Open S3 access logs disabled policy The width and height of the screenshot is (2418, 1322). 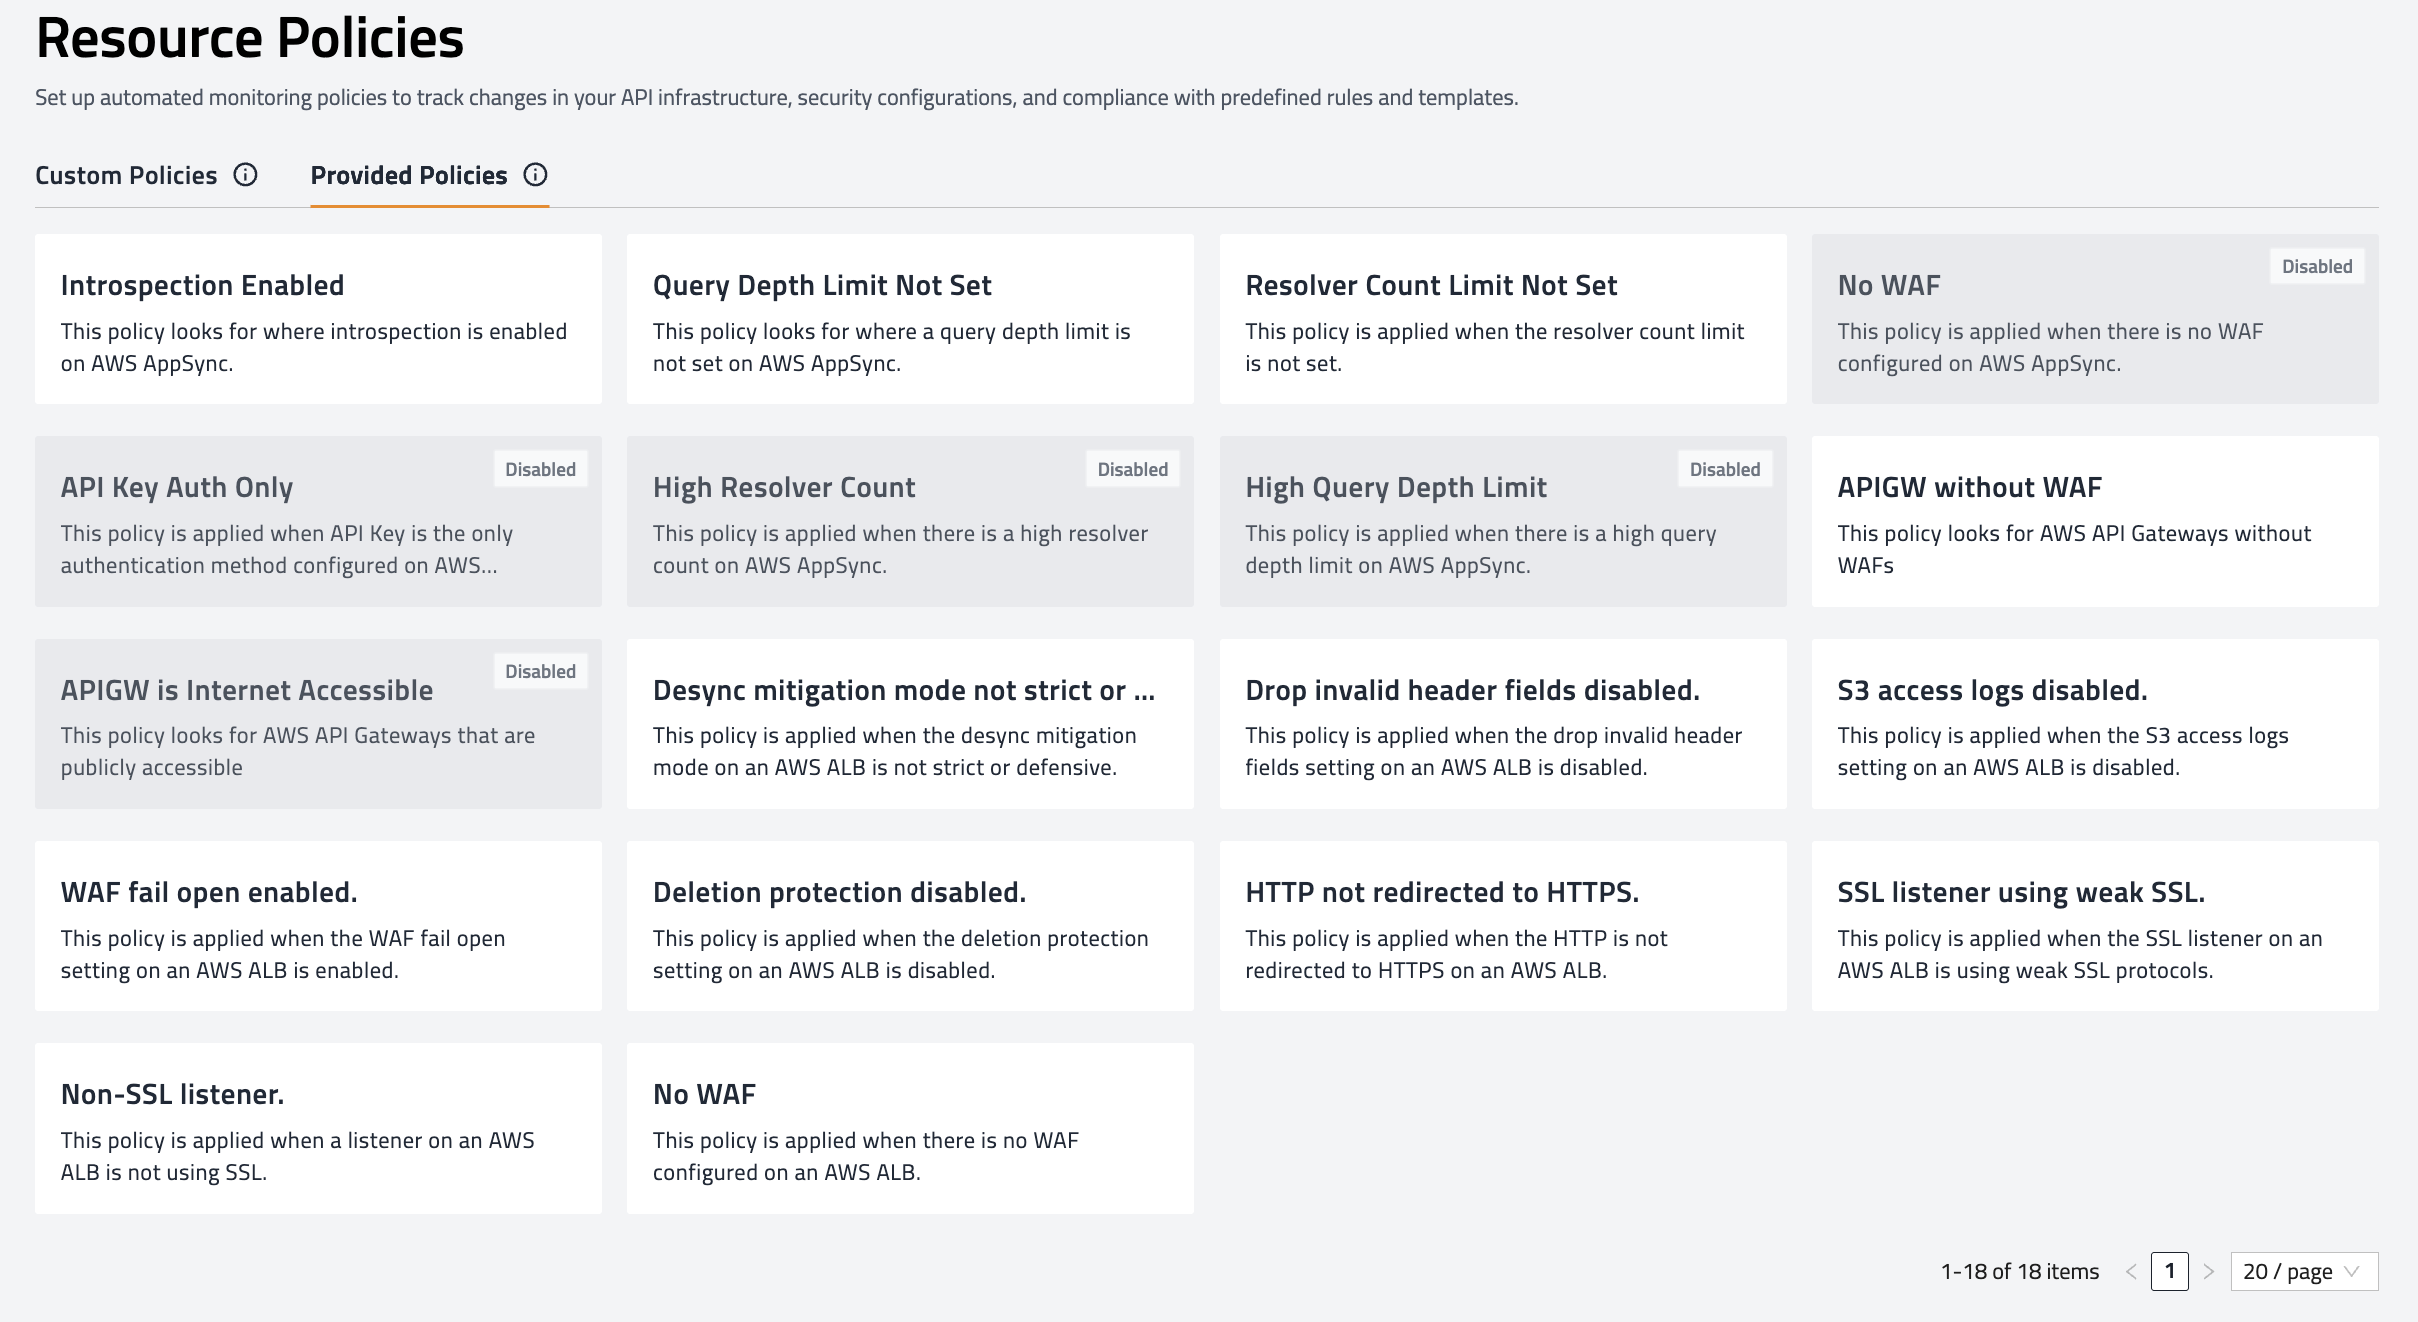click(2094, 724)
